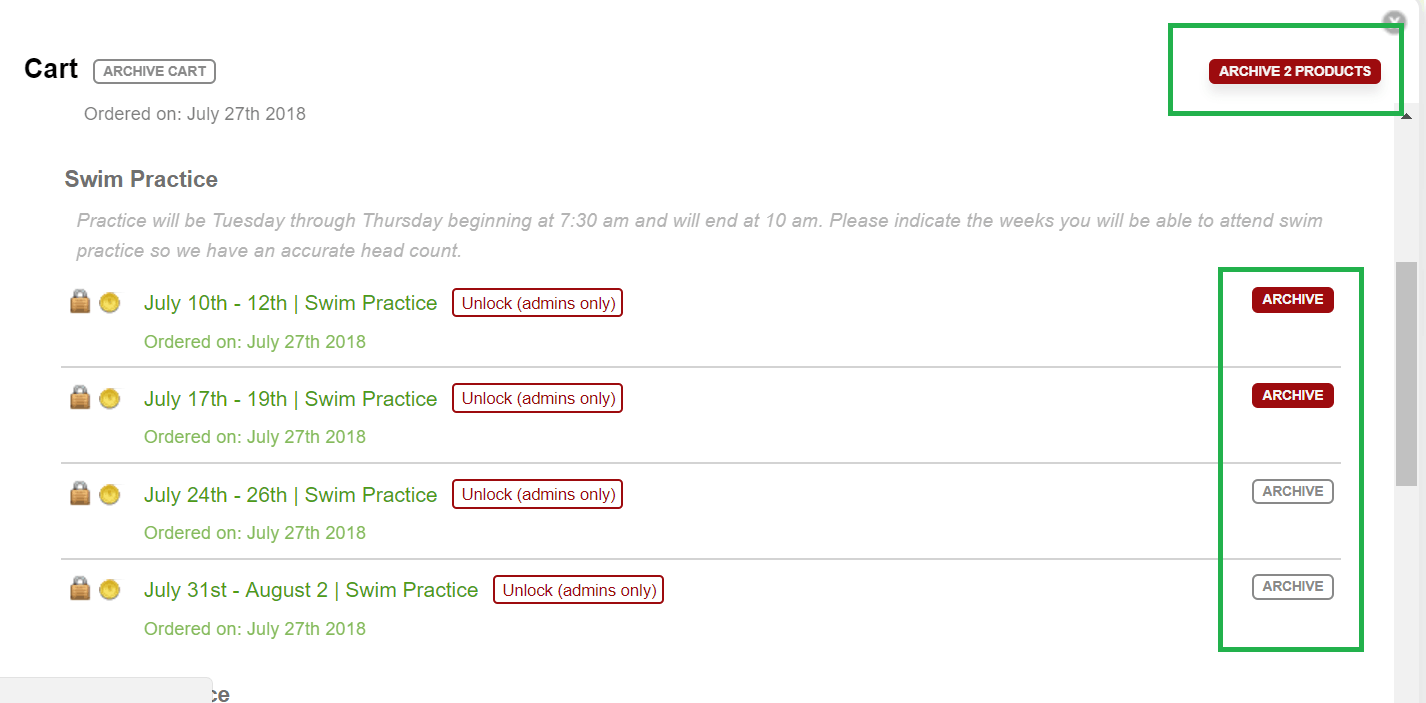Viewport: 1426px width, 703px height.
Task: Click gold coin icon for July 31st - August 2
Action: (x=109, y=589)
